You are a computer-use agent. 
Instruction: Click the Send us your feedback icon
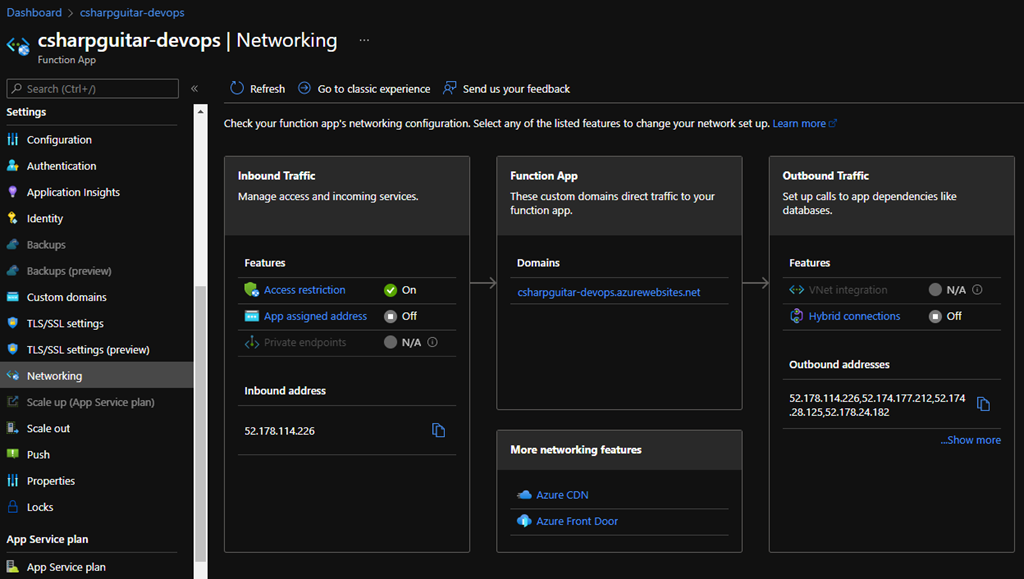coord(450,88)
